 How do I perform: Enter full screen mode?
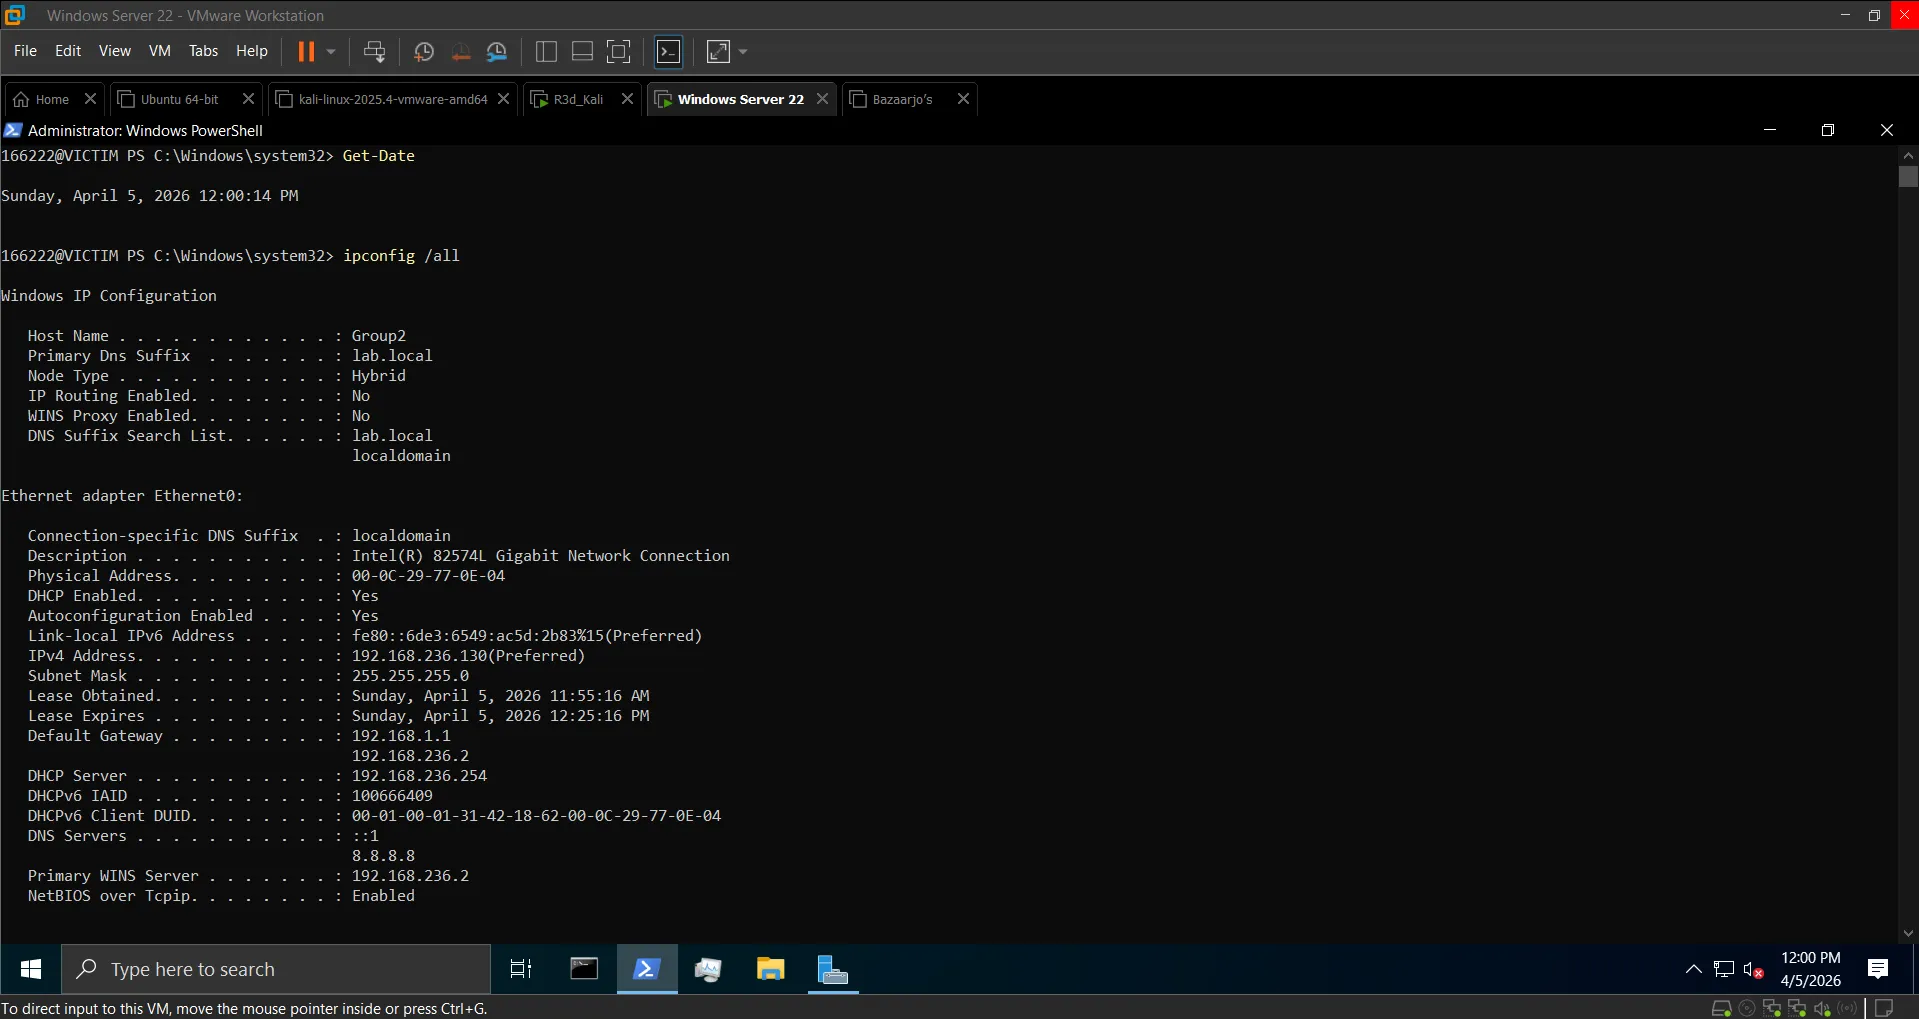point(619,51)
